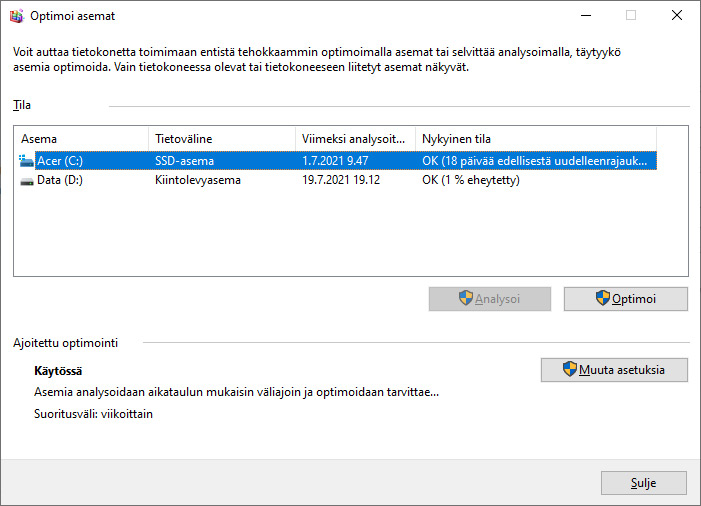Click the Optimoi asemat app icon in title bar
Screen dimensions: 701x506
[x=17, y=16]
